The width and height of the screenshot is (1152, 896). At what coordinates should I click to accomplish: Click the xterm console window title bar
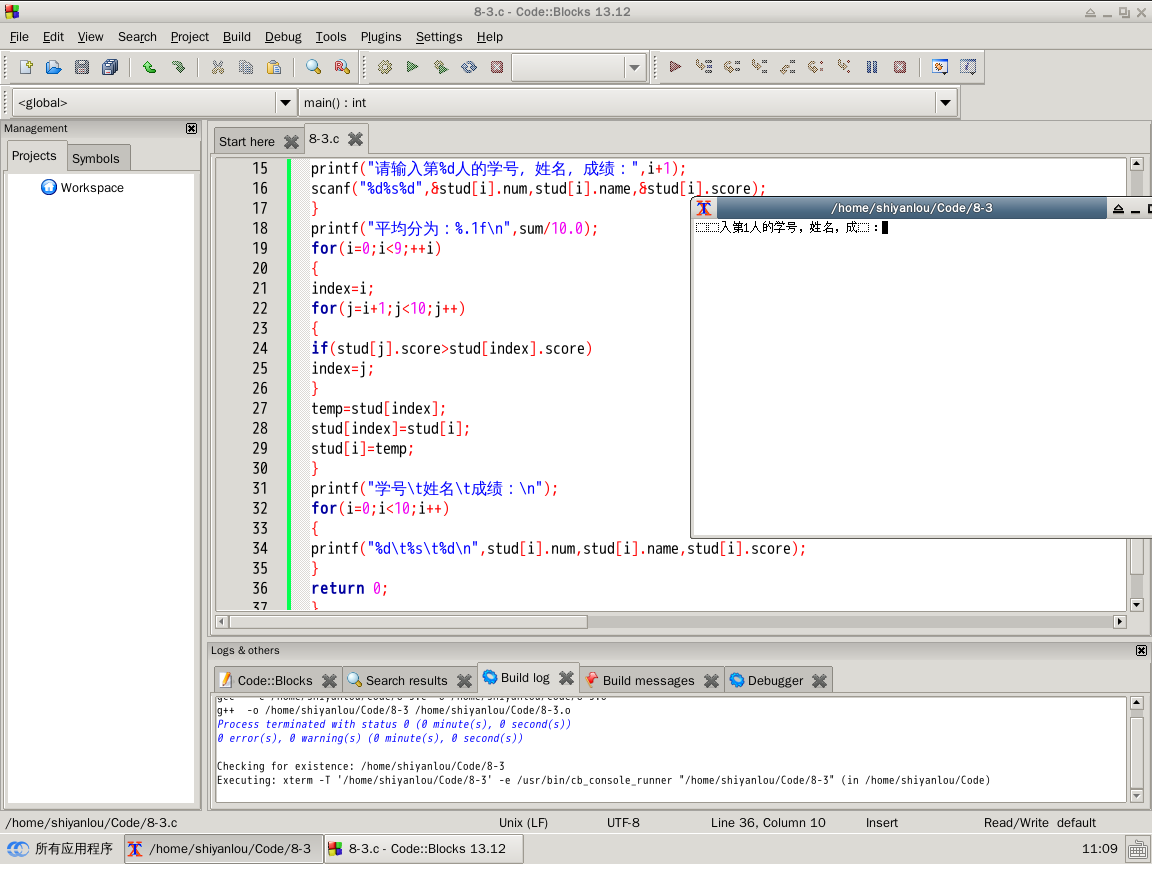coord(911,209)
